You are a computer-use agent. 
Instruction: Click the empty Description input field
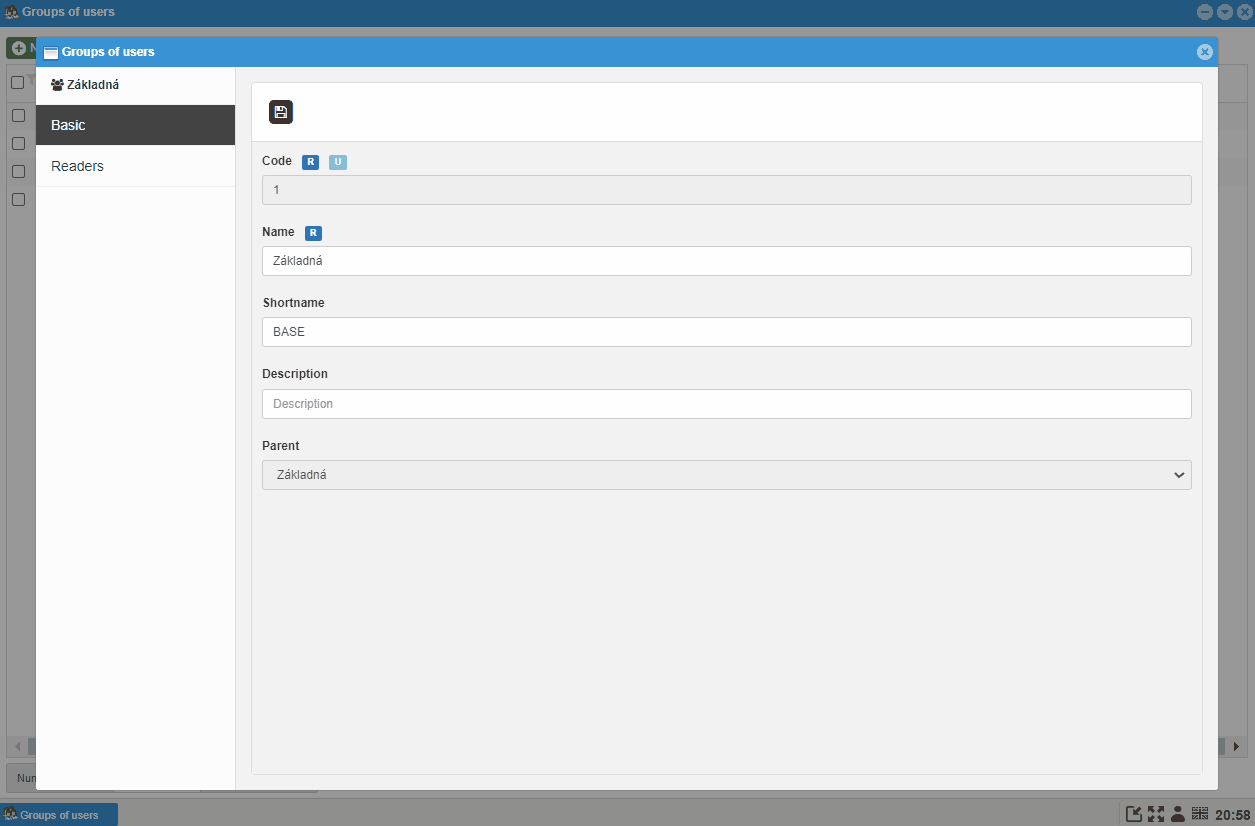point(727,404)
